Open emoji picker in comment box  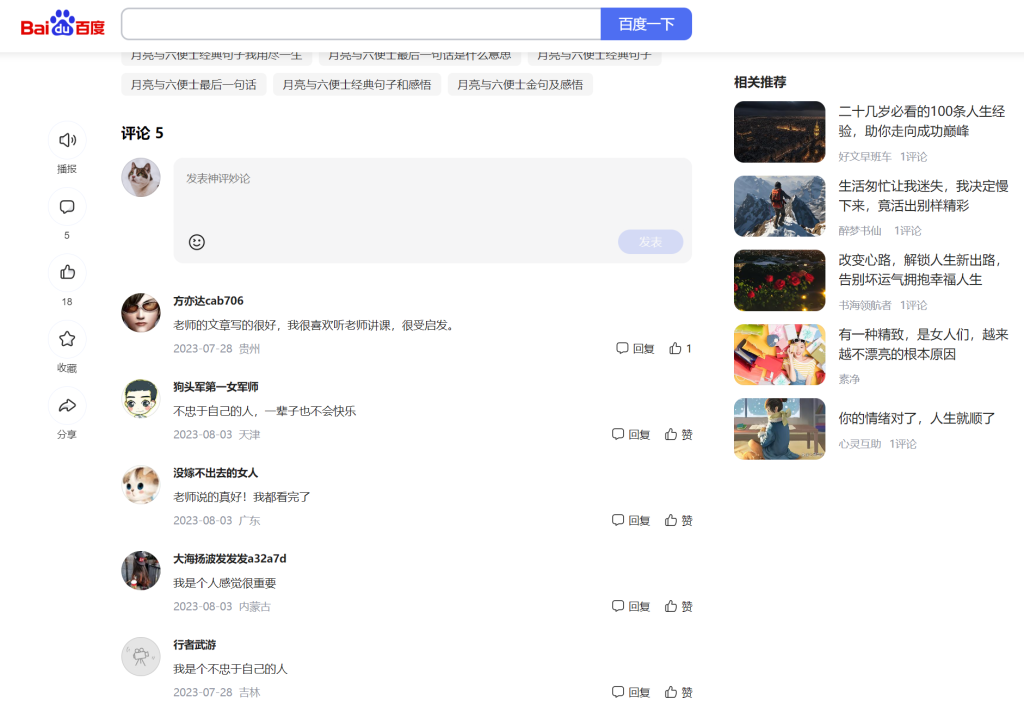click(197, 242)
